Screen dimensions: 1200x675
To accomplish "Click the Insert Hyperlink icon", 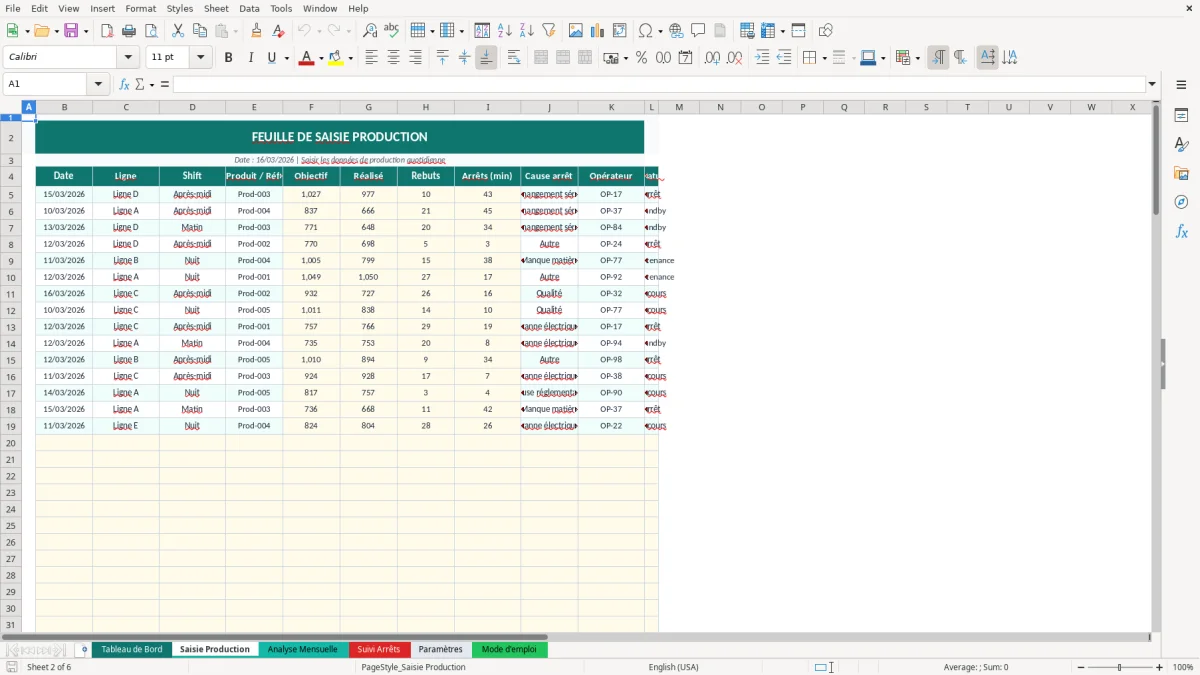I will tap(676, 31).
